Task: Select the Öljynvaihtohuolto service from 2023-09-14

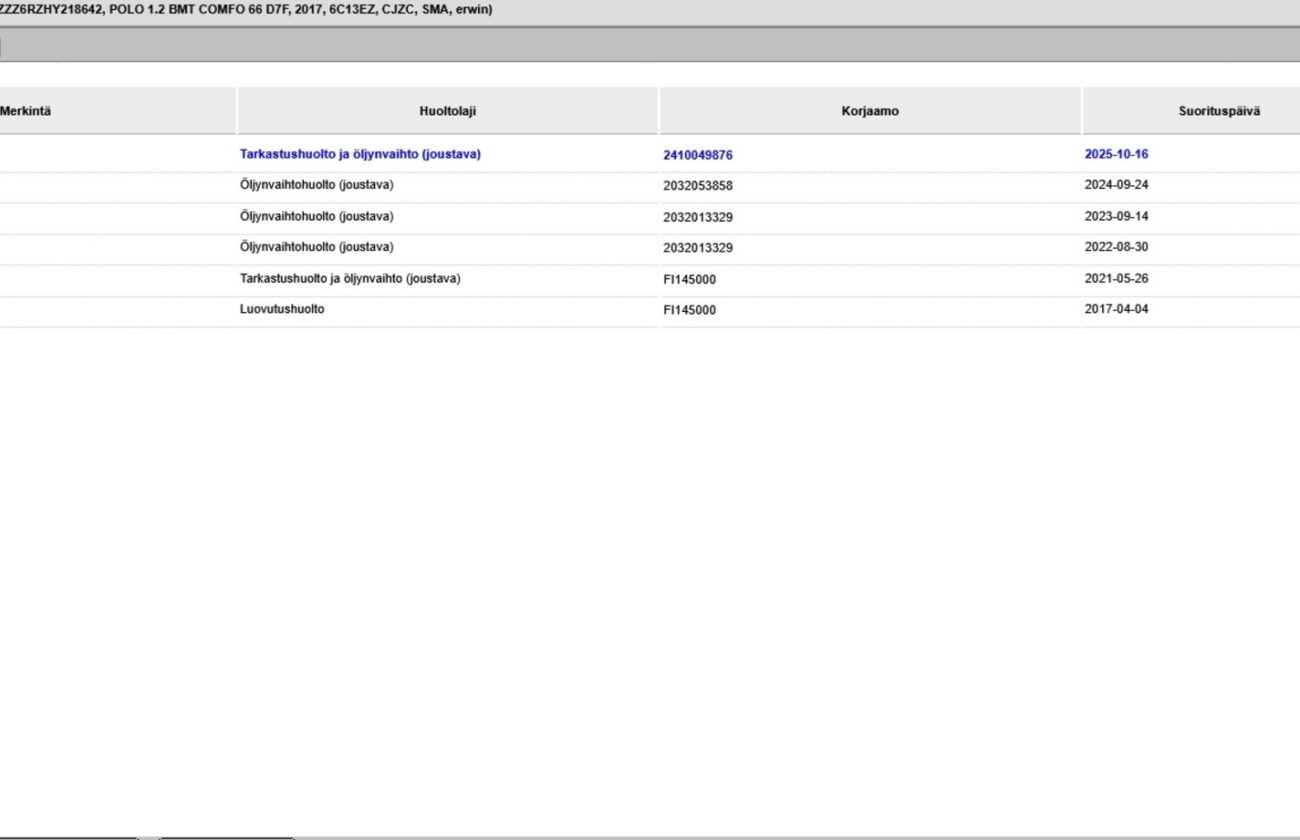Action: pos(317,216)
